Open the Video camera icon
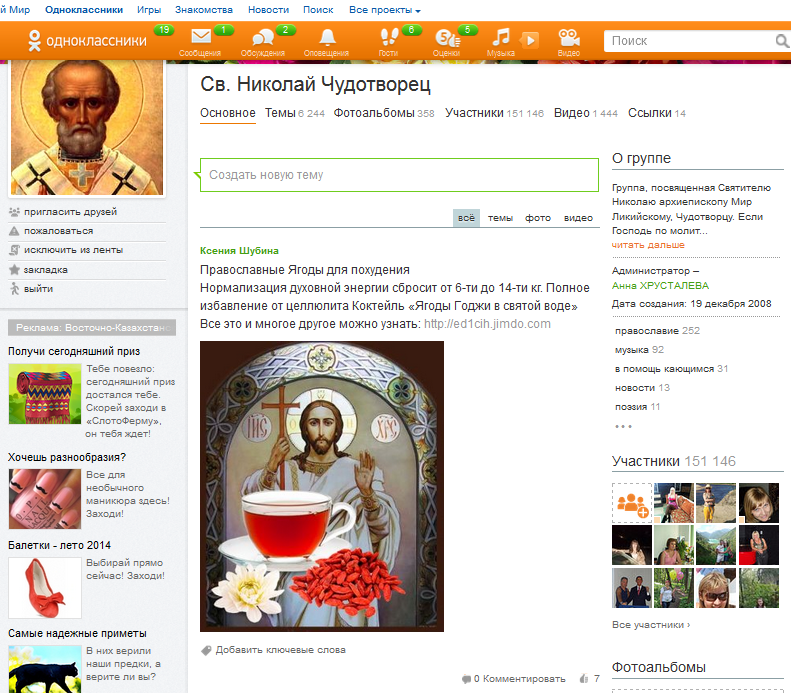The height and width of the screenshot is (693, 791). (569, 37)
